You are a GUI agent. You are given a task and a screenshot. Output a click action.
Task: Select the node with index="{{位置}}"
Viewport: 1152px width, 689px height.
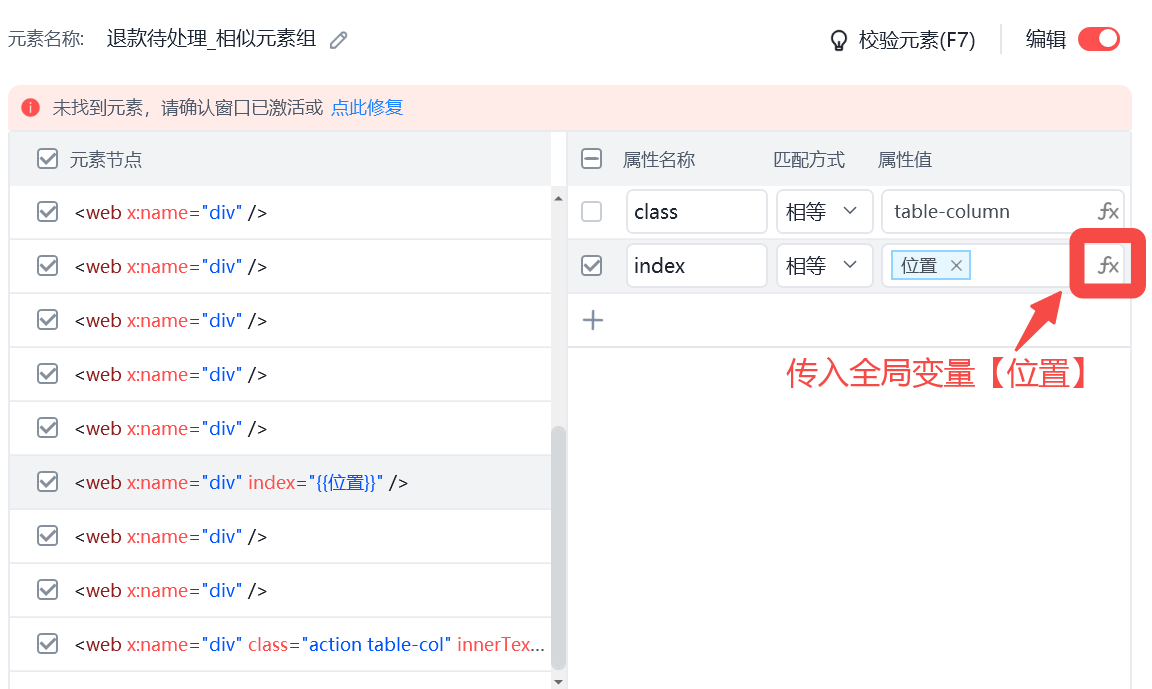(x=240, y=483)
